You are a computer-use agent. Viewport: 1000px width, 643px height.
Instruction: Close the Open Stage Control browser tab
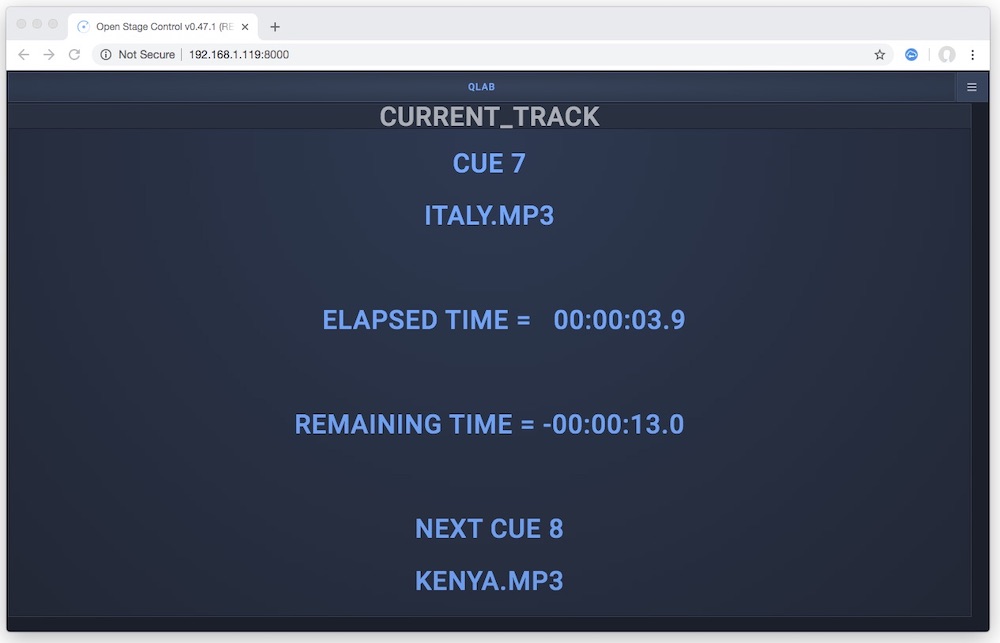pos(245,27)
